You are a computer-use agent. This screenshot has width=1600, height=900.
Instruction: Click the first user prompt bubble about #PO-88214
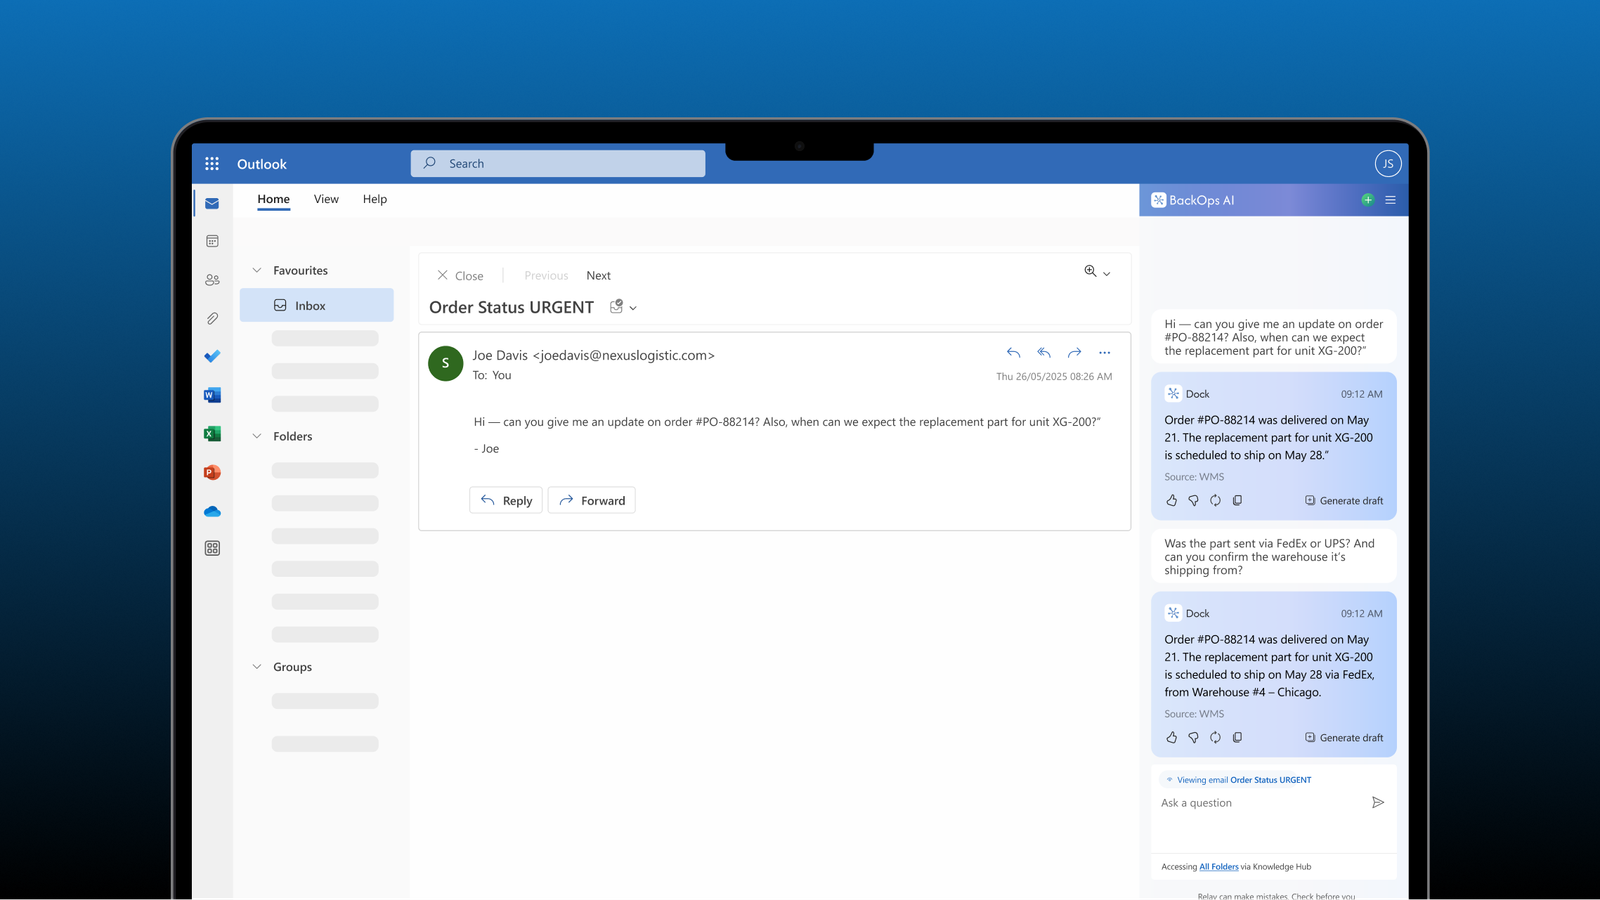[1274, 337]
